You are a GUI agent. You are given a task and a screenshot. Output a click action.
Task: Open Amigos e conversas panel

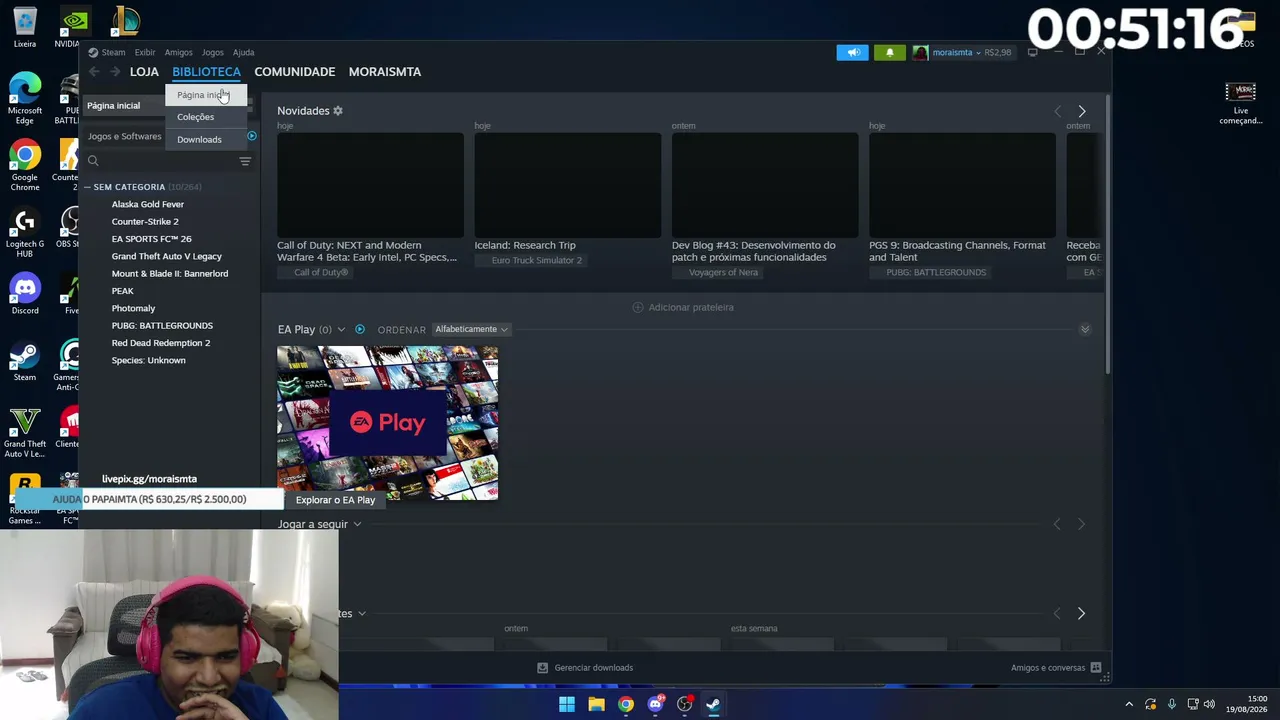[x=1056, y=668]
